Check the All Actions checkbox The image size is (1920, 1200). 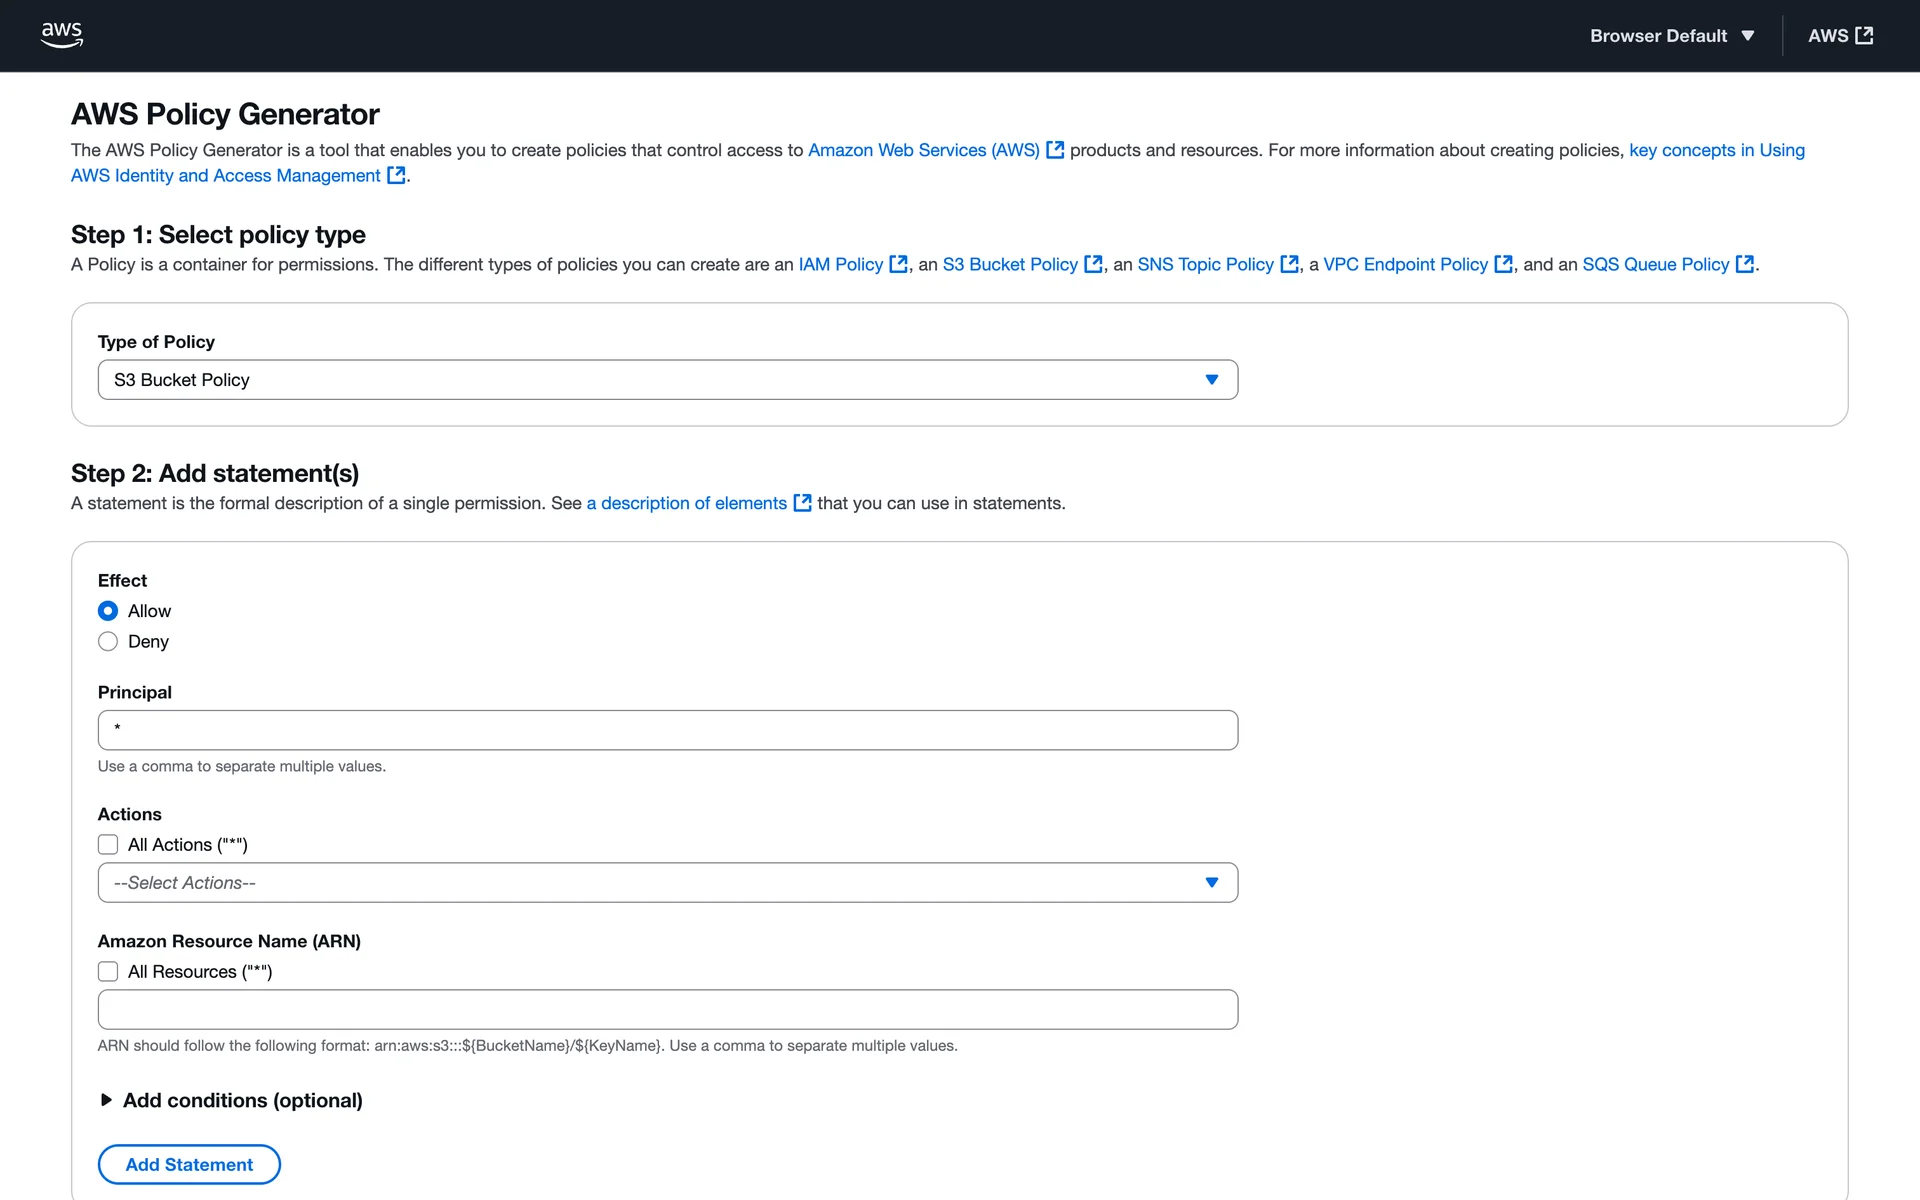(108, 845)
